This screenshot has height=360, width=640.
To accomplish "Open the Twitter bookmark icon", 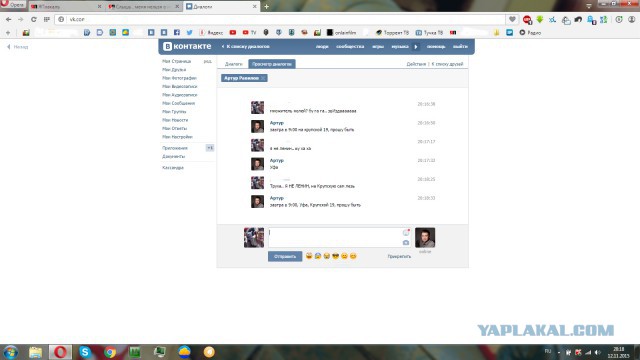I will [189, 32].
